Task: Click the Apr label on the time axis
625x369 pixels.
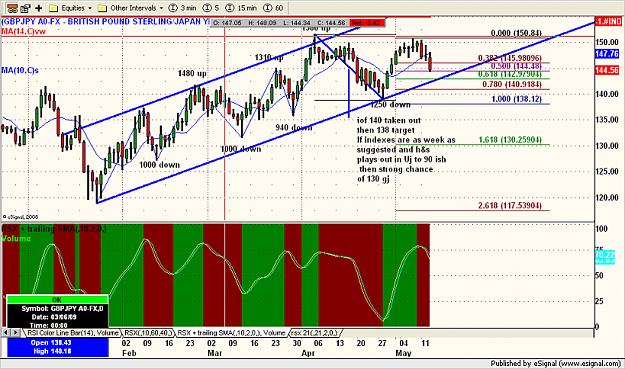Action: pos(308,353)
